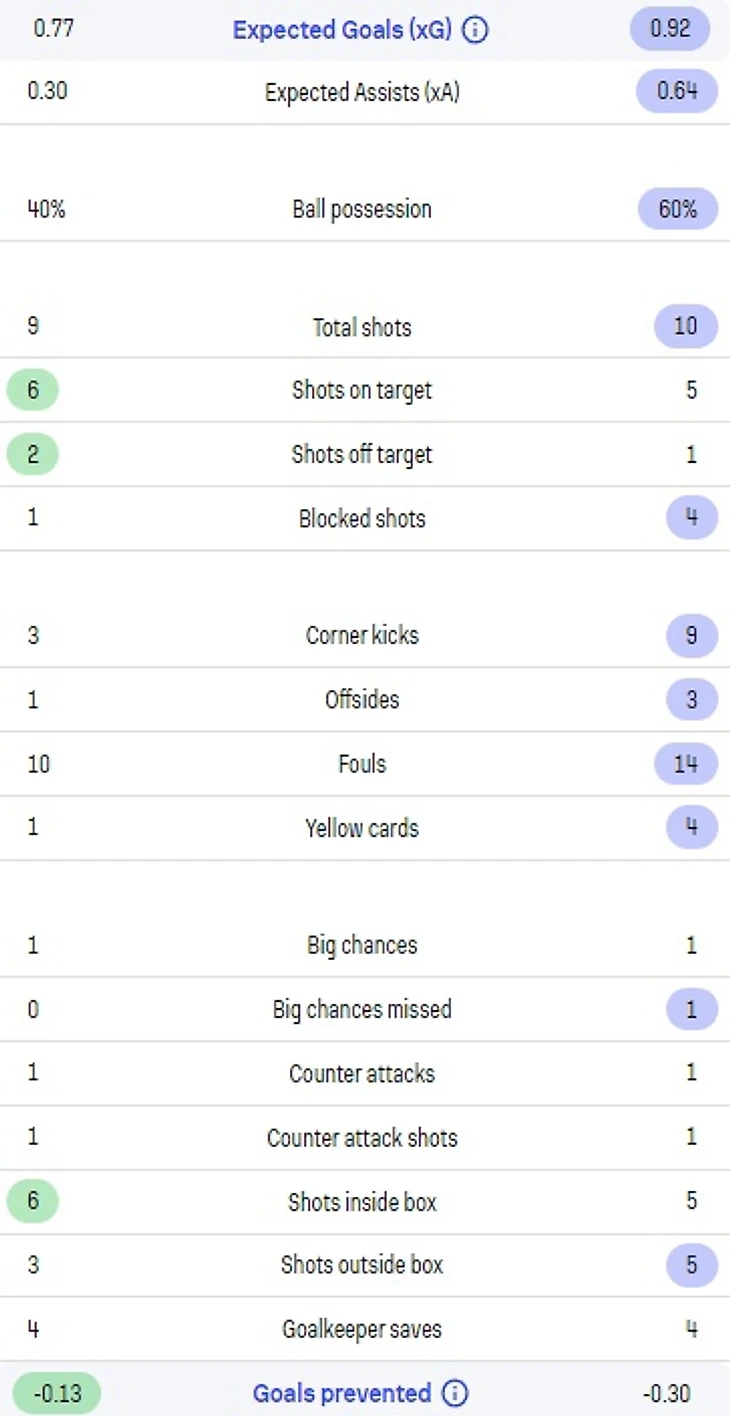This screenshot has height=1416, width=730.
Task: Click the highlighted 14 Fouls badge
Action: pos(685,764)
